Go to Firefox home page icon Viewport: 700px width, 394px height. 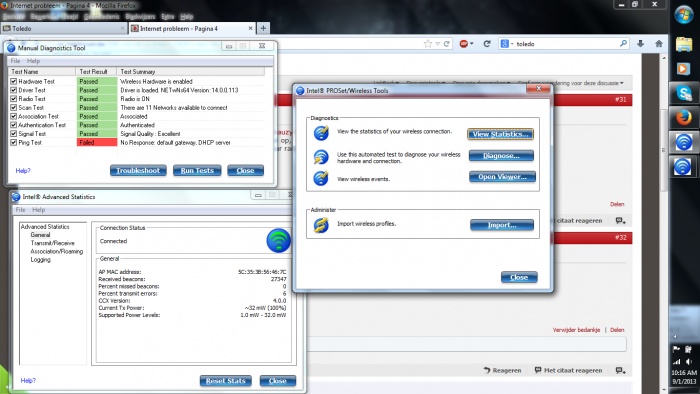click(x=658, y=43)
